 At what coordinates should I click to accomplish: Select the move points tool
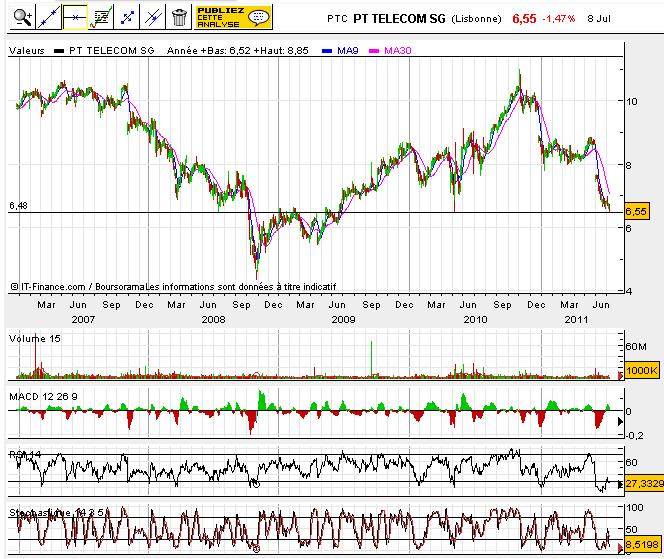[x=127, y=17]
